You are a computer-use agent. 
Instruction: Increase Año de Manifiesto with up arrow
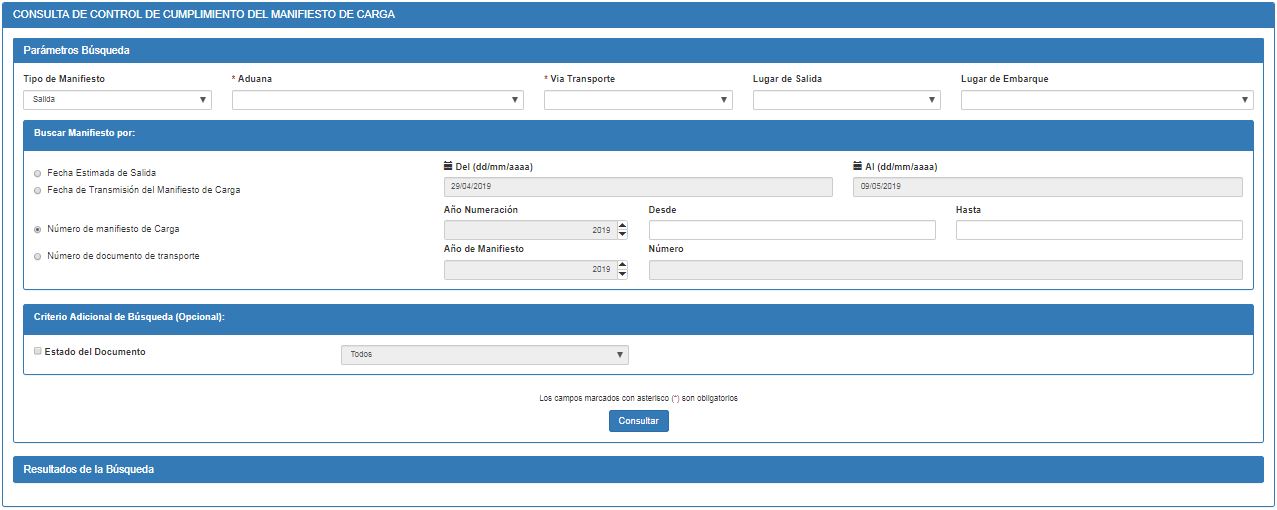[x=622, y=264]
